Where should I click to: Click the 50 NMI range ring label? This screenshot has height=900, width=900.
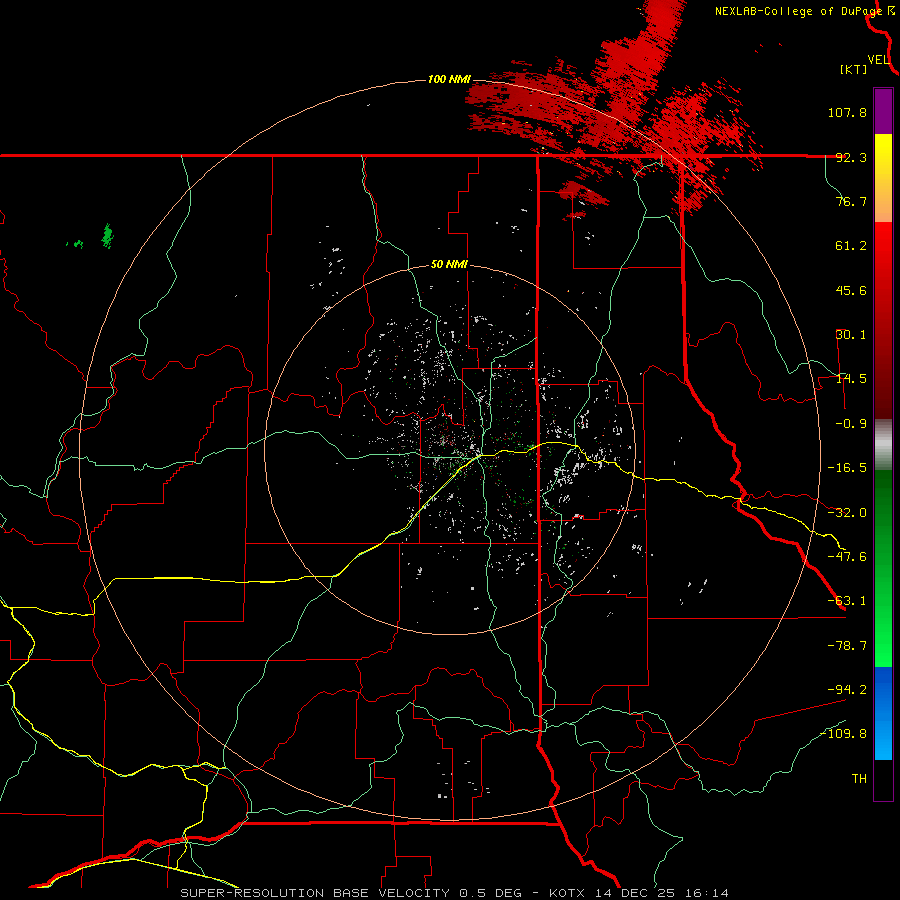point(449,265)
